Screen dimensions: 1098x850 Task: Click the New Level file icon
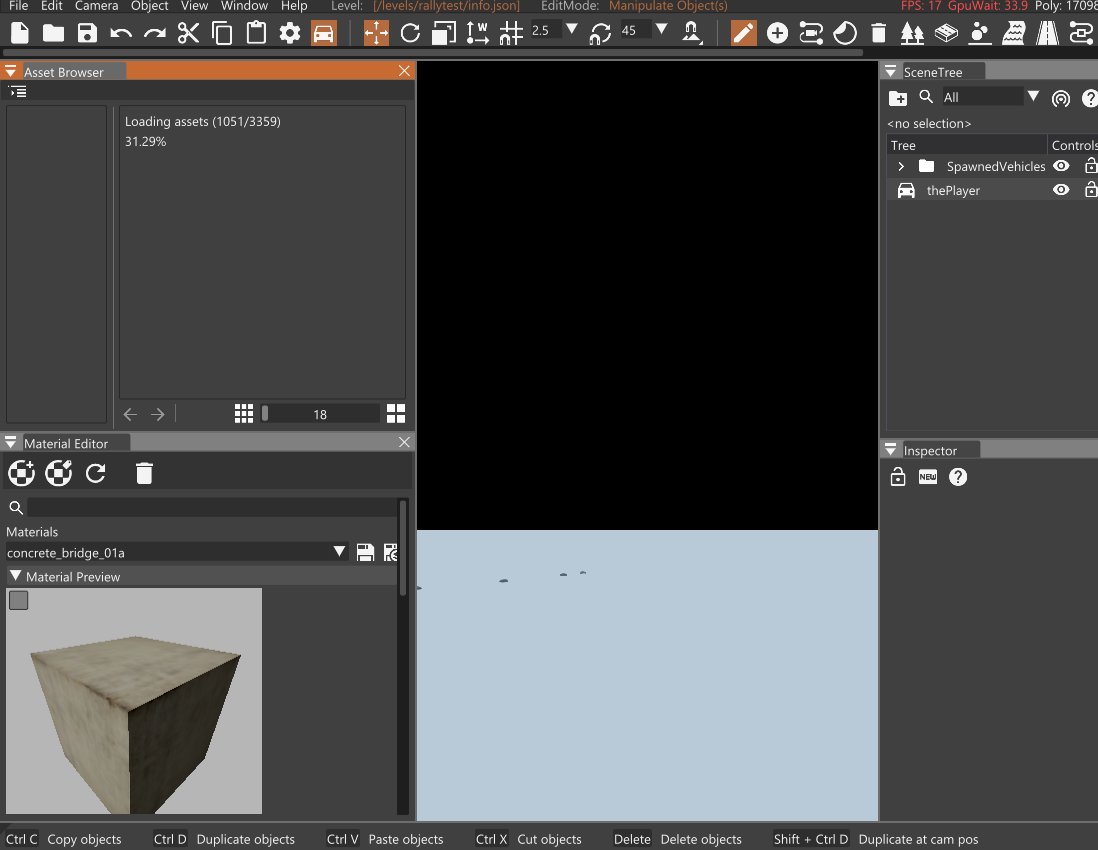coord(20,33)
